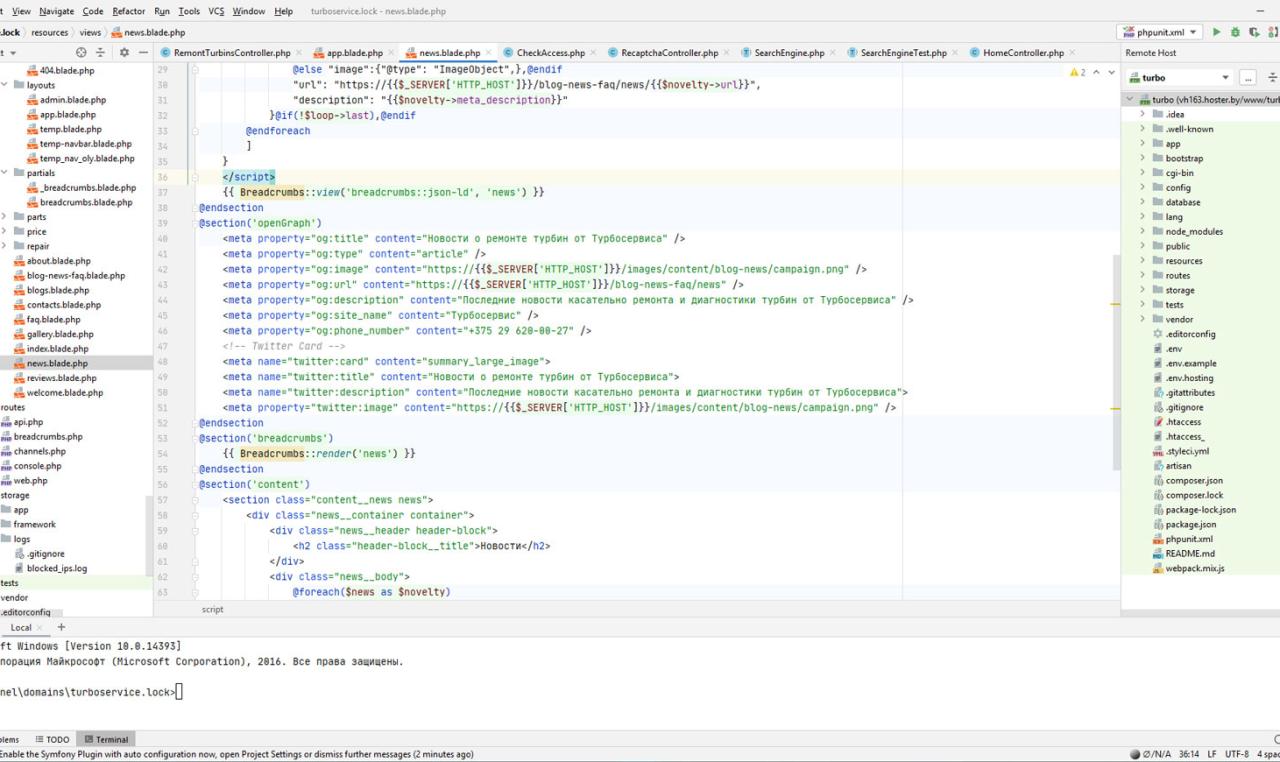Start debugging with the green bug icon
1280x762 pixels.
1236,32
